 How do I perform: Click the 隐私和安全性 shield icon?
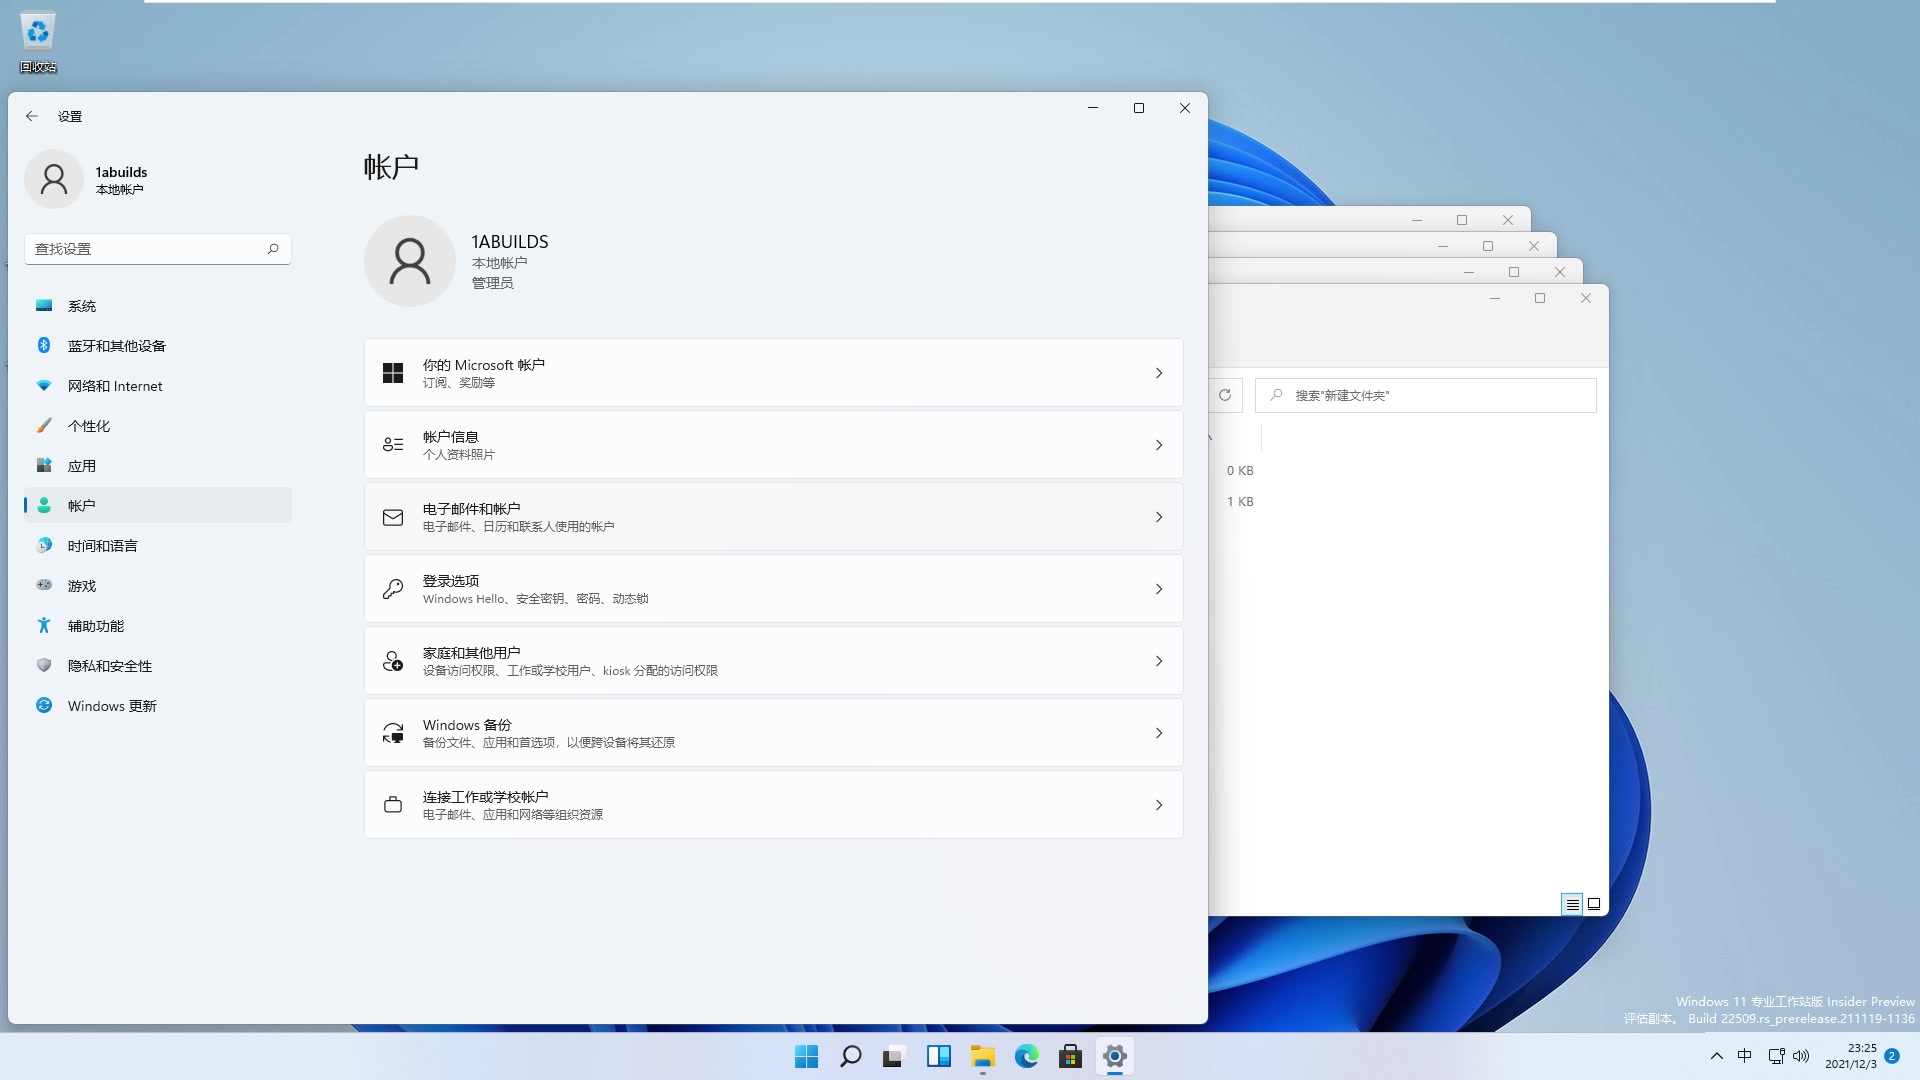(44, 665)
